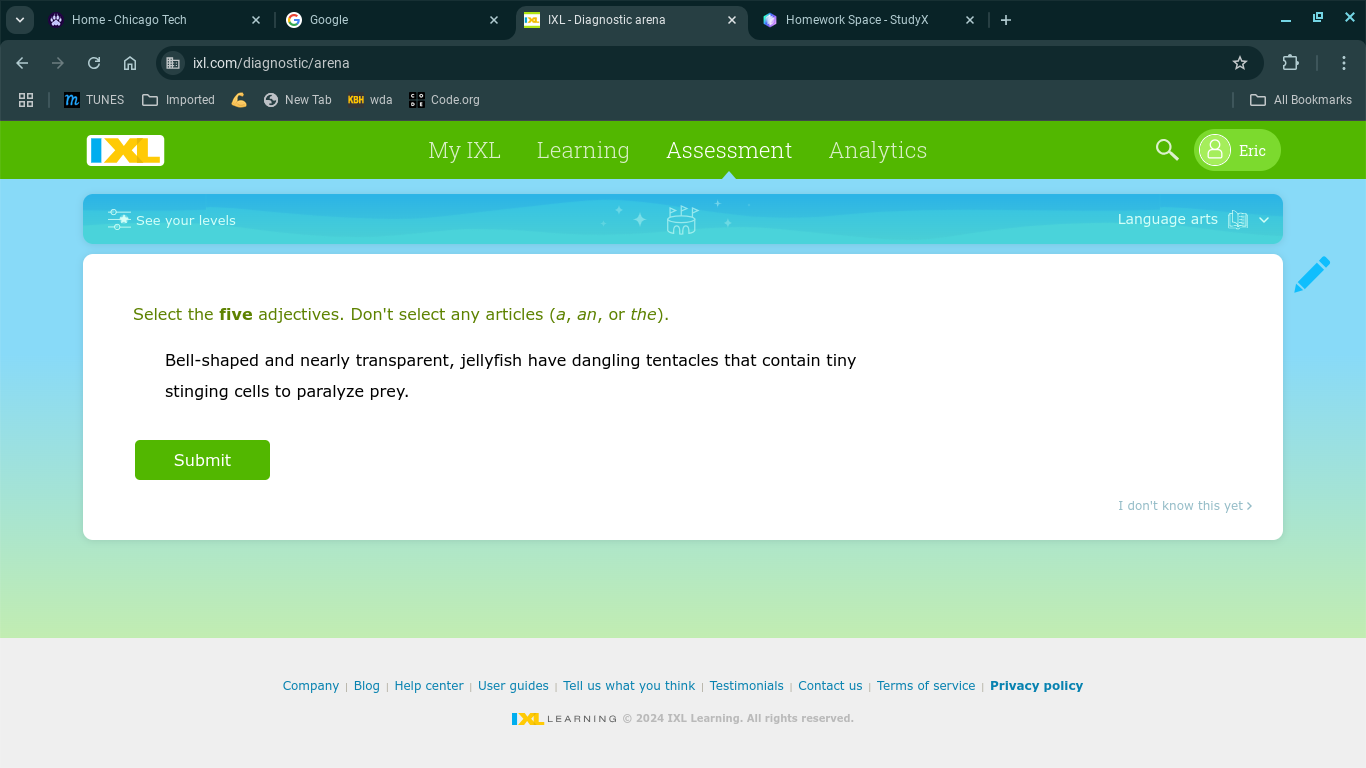The image size is (1366, 768).
Task: Click the See your levels sliders icon
Action: 119,220
